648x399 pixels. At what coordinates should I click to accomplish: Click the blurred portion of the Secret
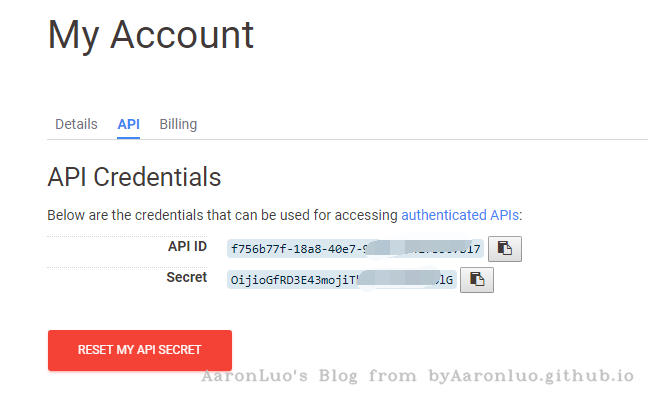(x=398, y=278)
